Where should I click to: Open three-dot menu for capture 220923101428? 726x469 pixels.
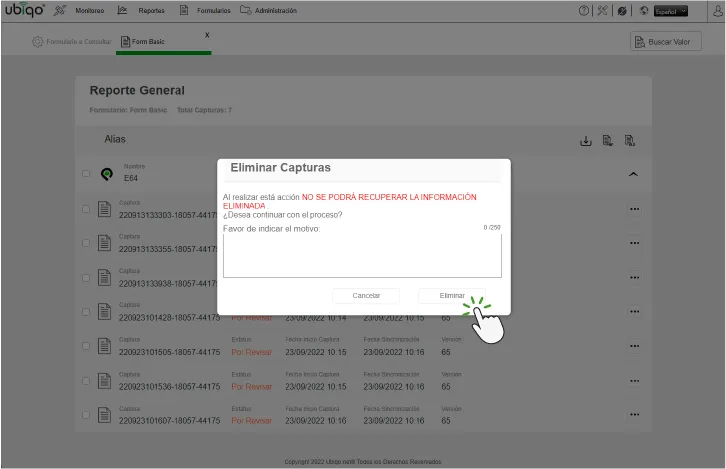coord(635,311)
